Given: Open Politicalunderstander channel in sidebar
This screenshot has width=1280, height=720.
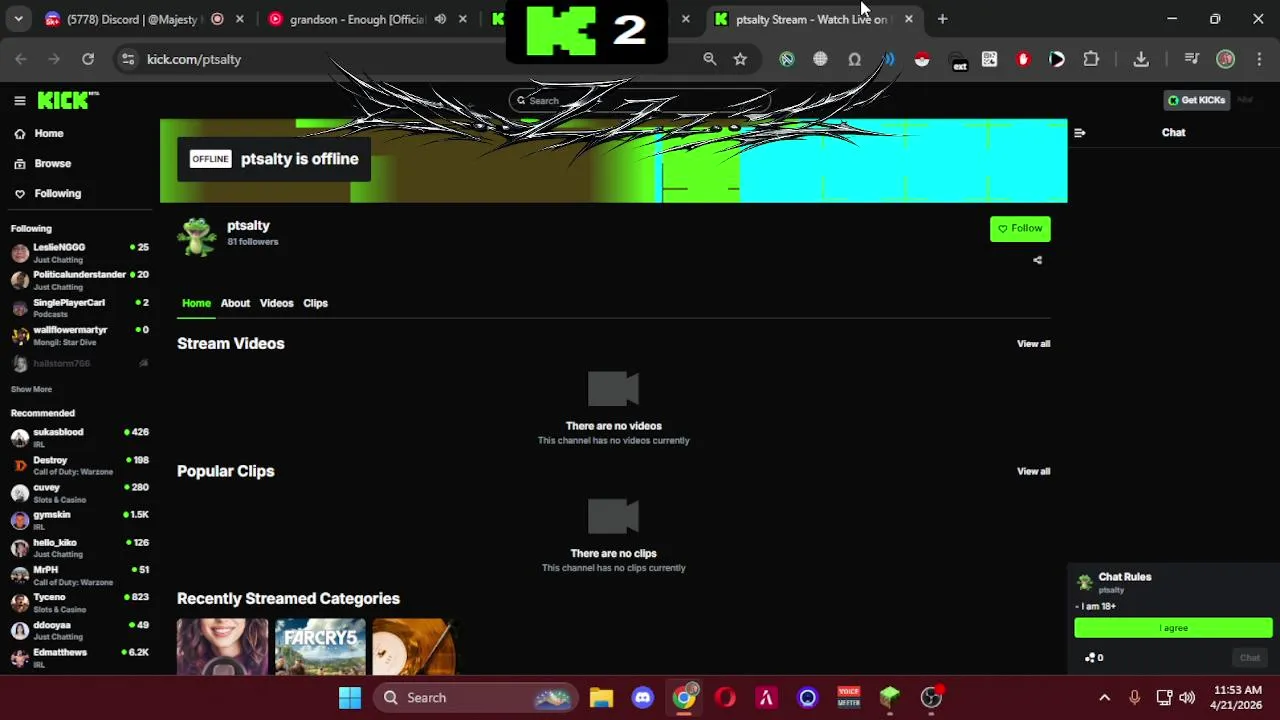Looking at the screenshot, I should click(x=80, y=280).
